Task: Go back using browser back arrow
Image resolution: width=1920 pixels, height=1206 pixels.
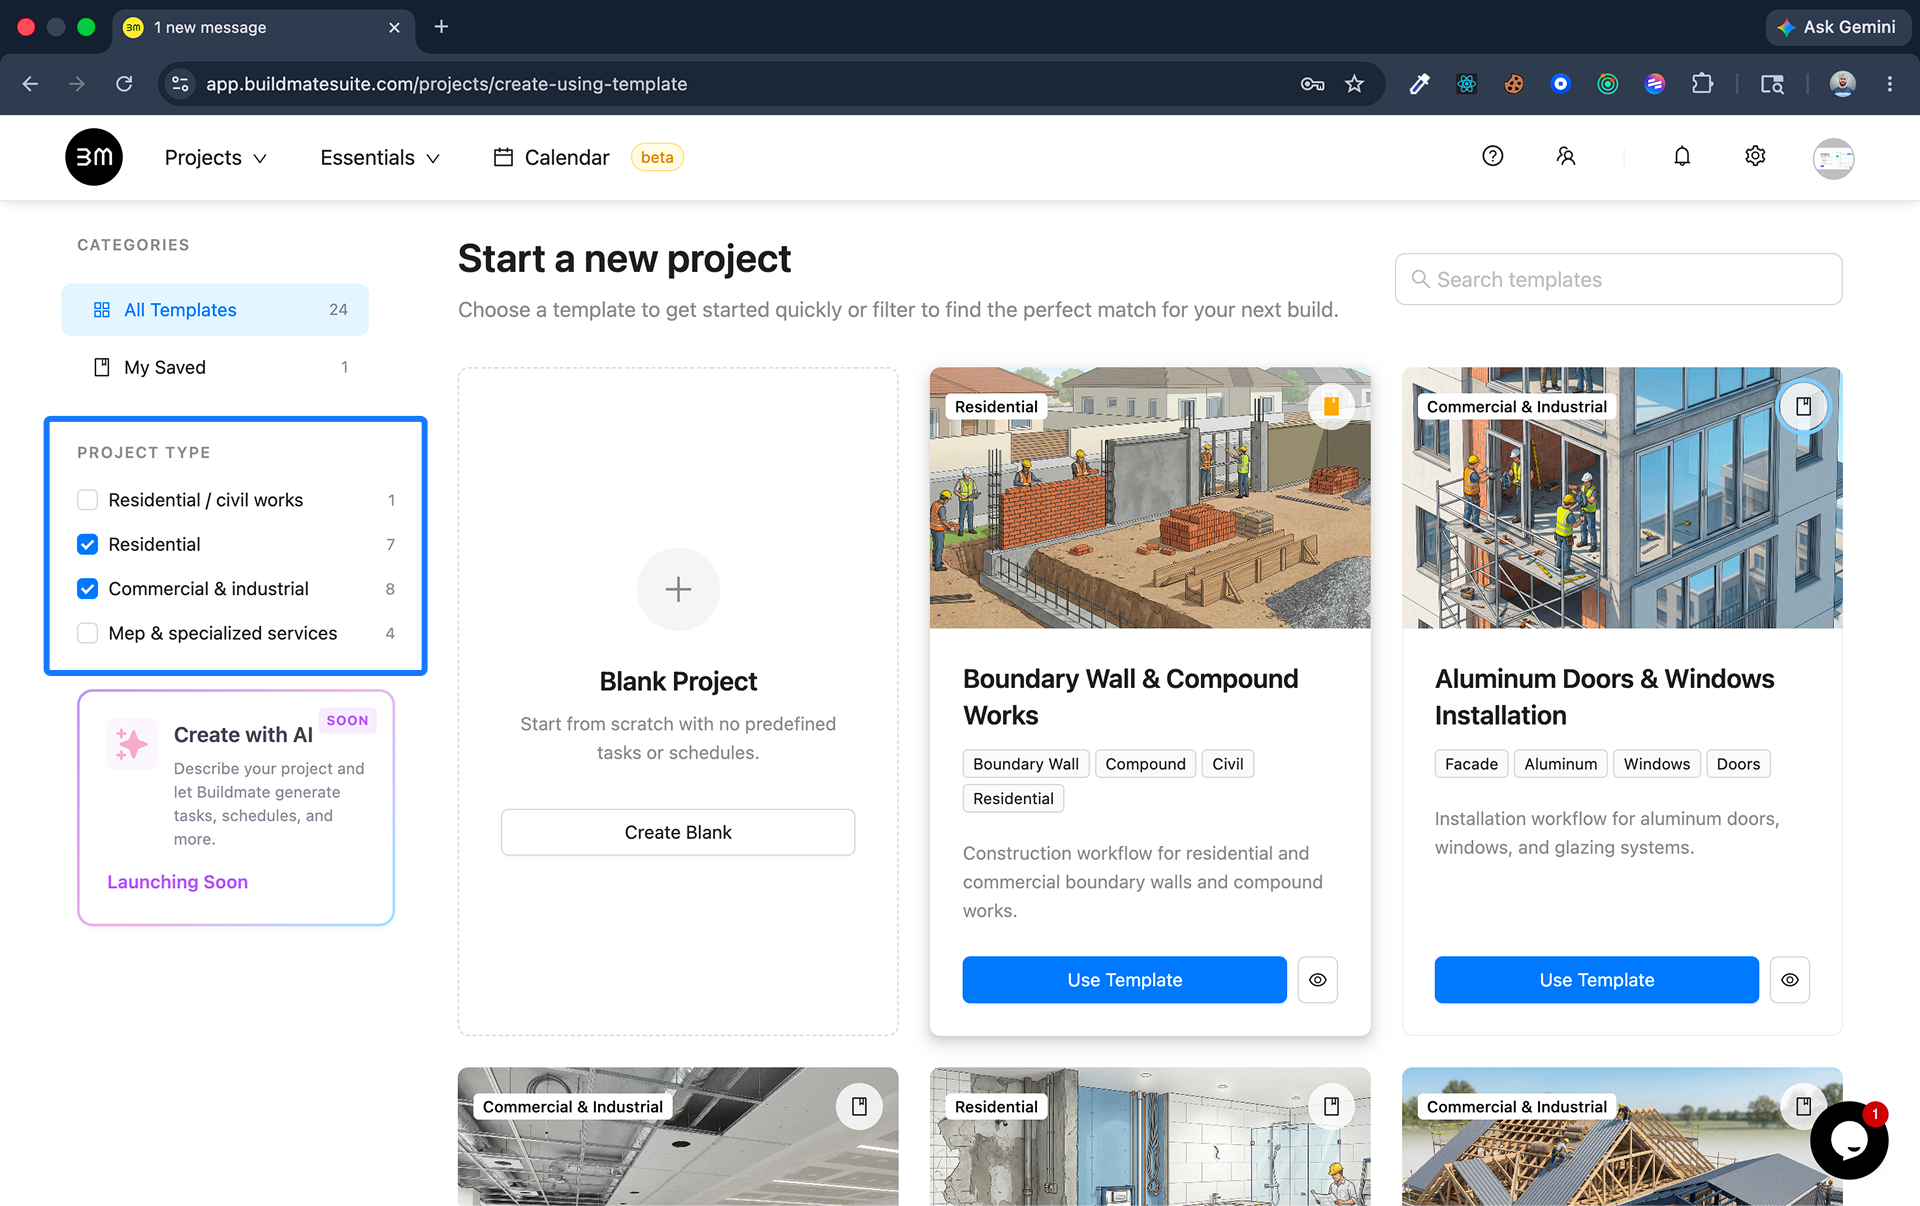Action: [x=31, y=84]
